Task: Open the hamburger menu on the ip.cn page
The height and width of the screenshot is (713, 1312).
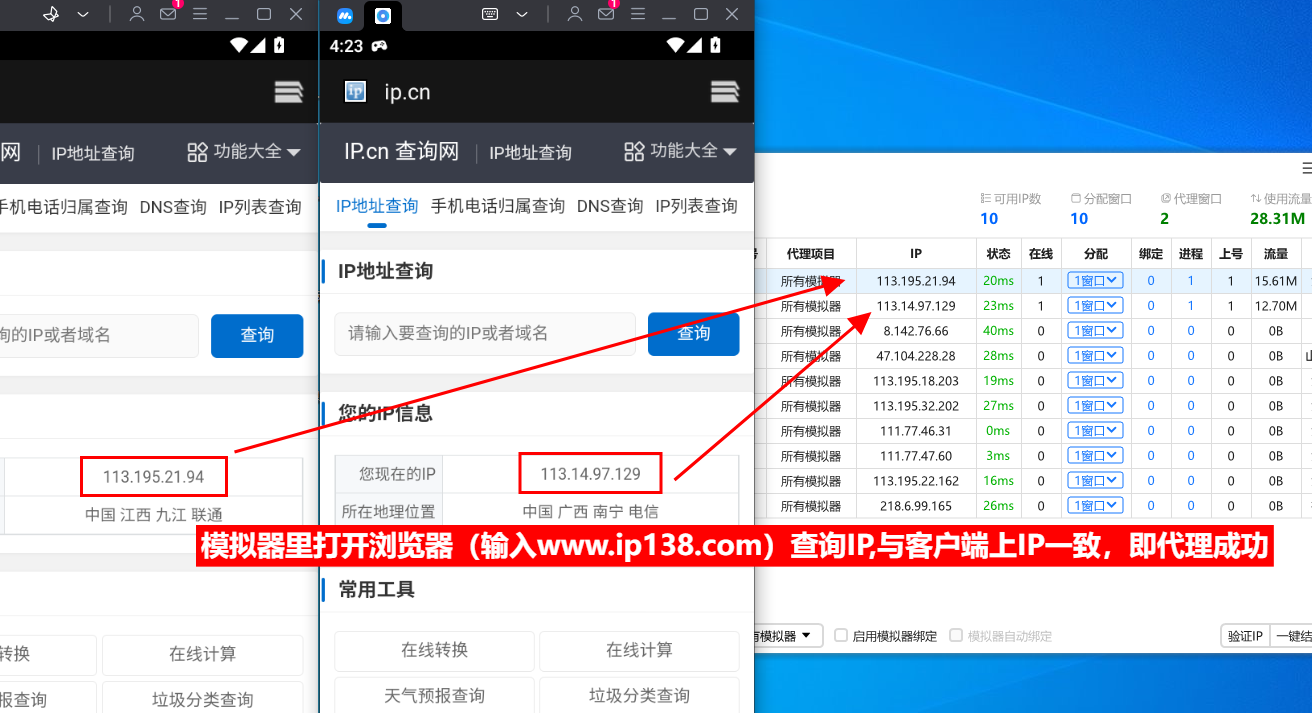Action: pyautogui.click(x=725, y=91)
